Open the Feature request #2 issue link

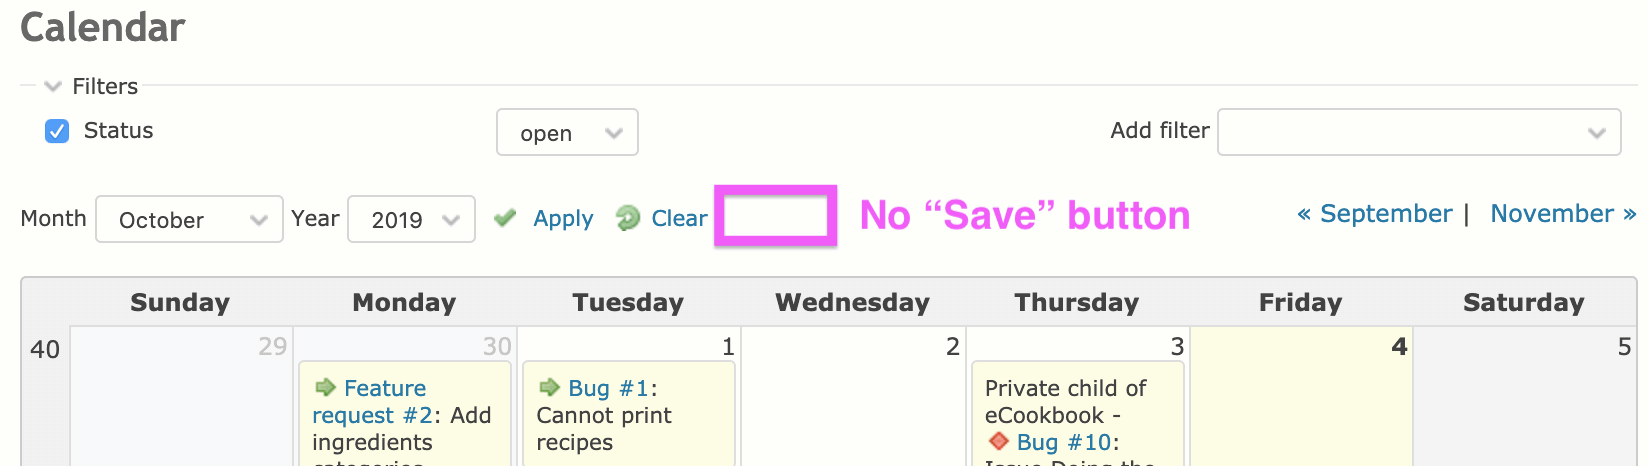385,388
